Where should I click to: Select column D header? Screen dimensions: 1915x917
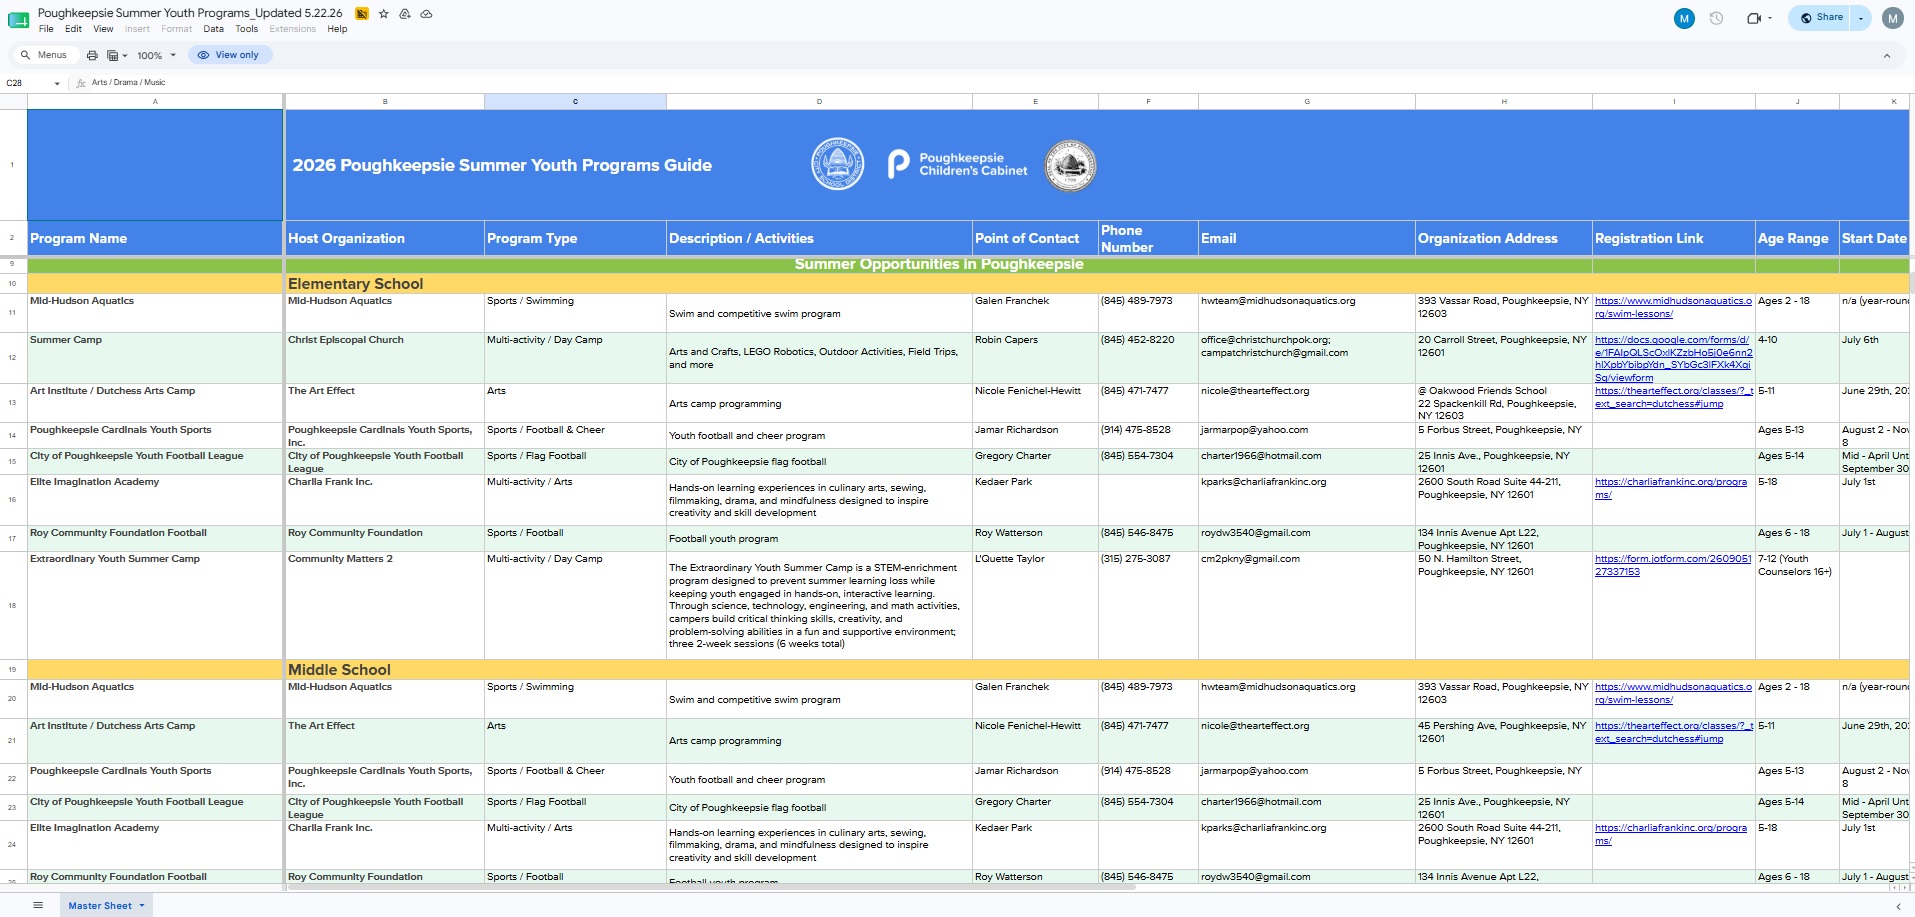point(819,101)
